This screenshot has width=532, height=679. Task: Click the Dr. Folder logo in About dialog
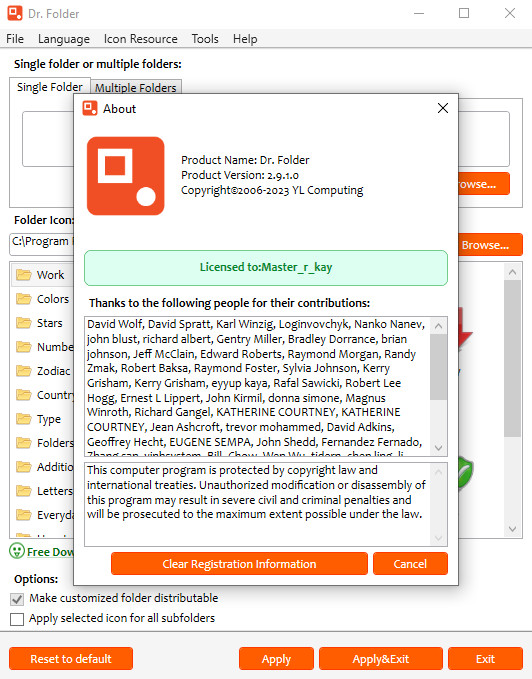pos(126,176)
